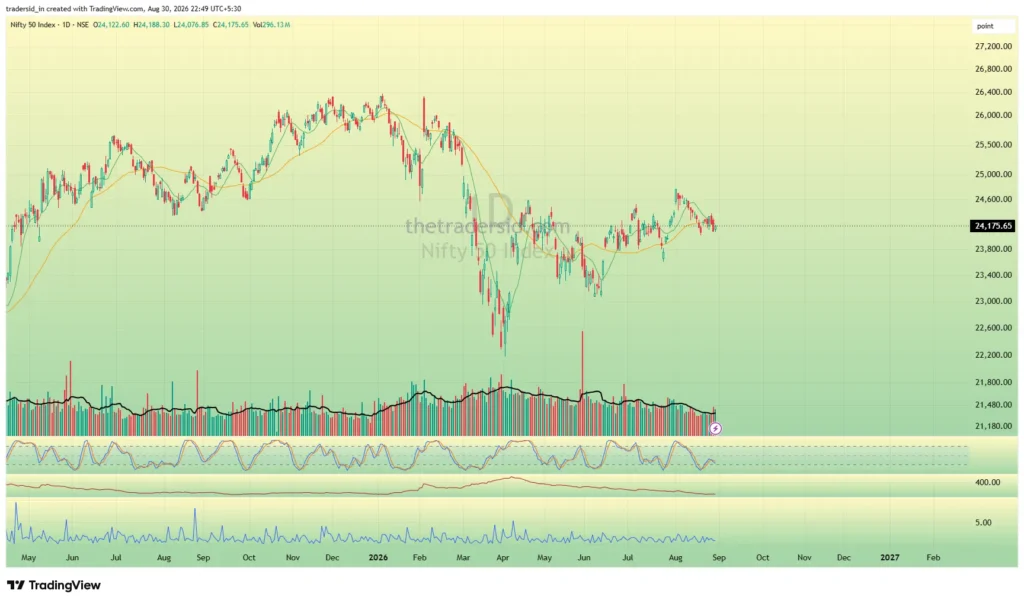Screen dimensions: 1024x603
Task: Click the Mar label on the time axis
Action: coord(463,557)
